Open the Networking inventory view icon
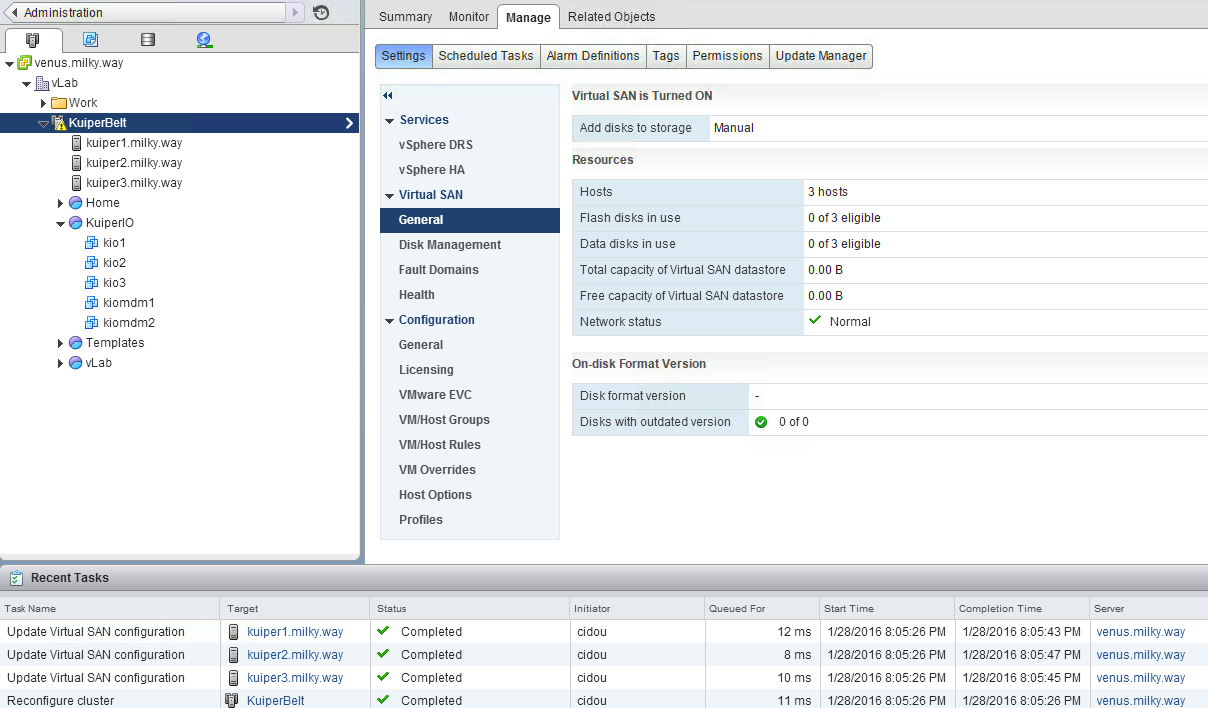Image resolution: width=1208 pixels, height=708 pixels. click(205, 40)
